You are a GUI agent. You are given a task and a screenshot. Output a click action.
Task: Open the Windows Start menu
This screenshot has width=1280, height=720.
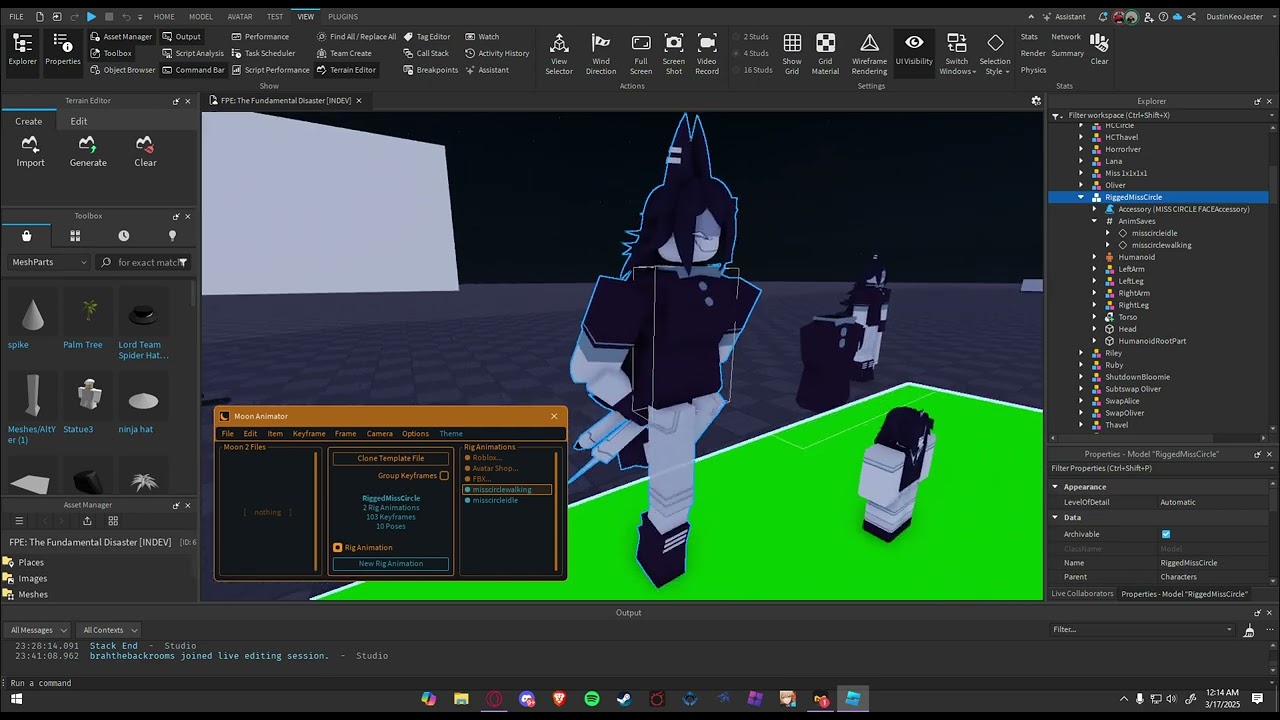pos(16,699)
